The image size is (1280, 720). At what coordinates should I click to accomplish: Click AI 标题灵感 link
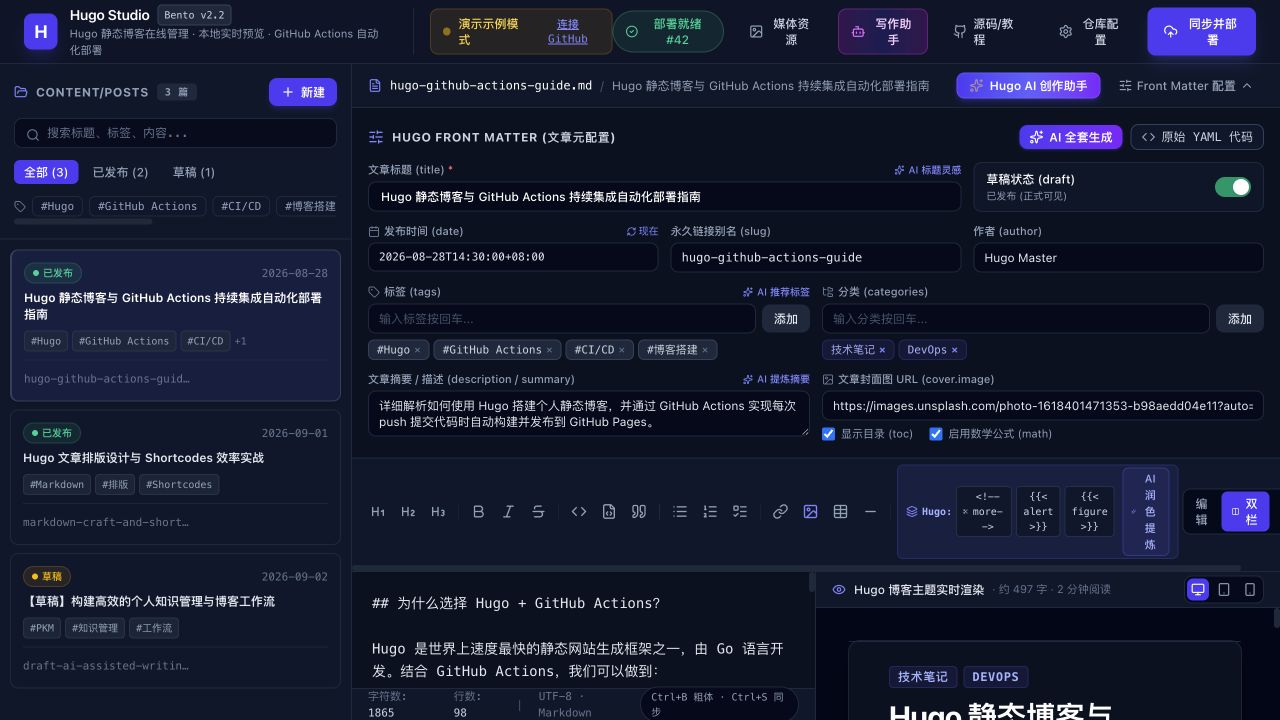click(927, 170)
